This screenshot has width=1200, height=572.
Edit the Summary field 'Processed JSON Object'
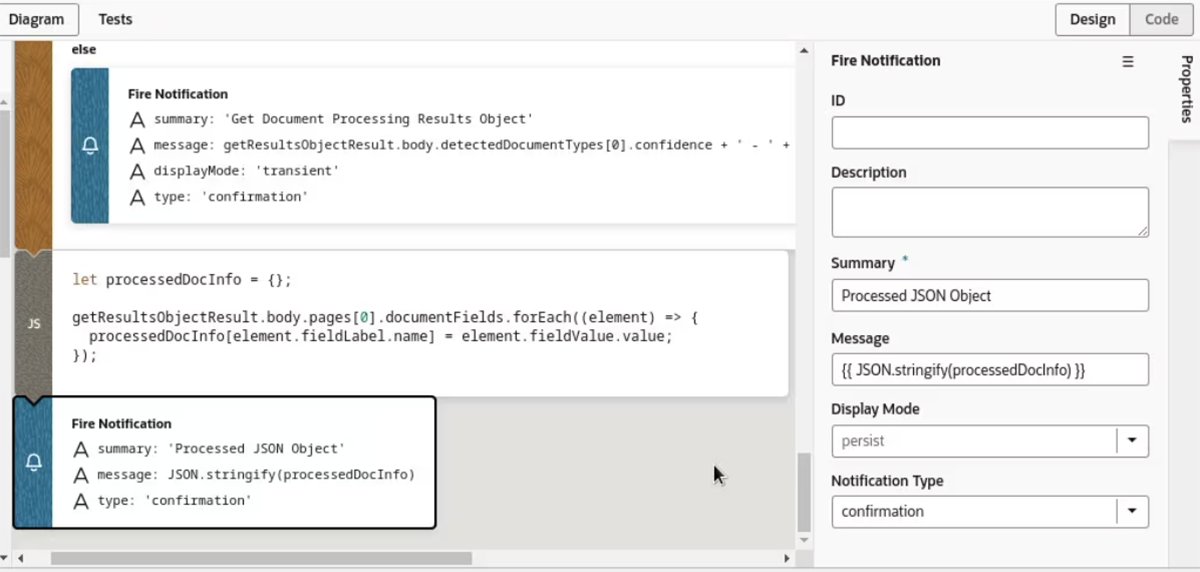[989, 296]
